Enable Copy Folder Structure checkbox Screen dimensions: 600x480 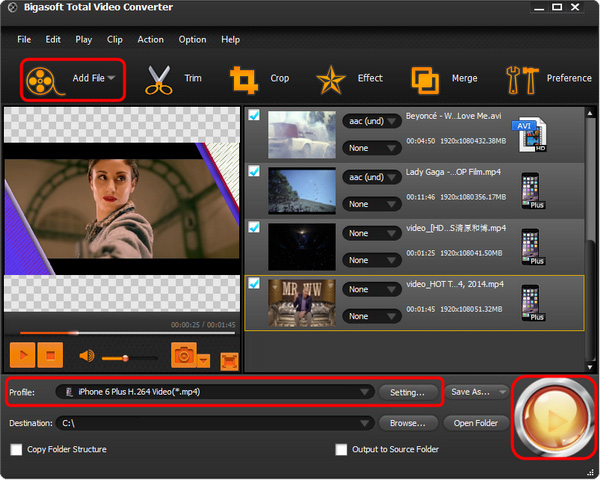click(x=16, y=449)
